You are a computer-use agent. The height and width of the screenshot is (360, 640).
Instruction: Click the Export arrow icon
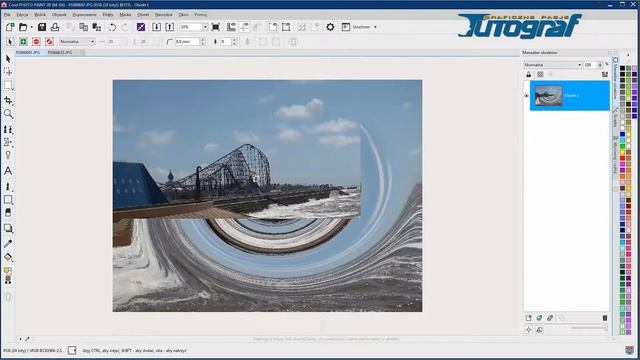click(169, 27)
